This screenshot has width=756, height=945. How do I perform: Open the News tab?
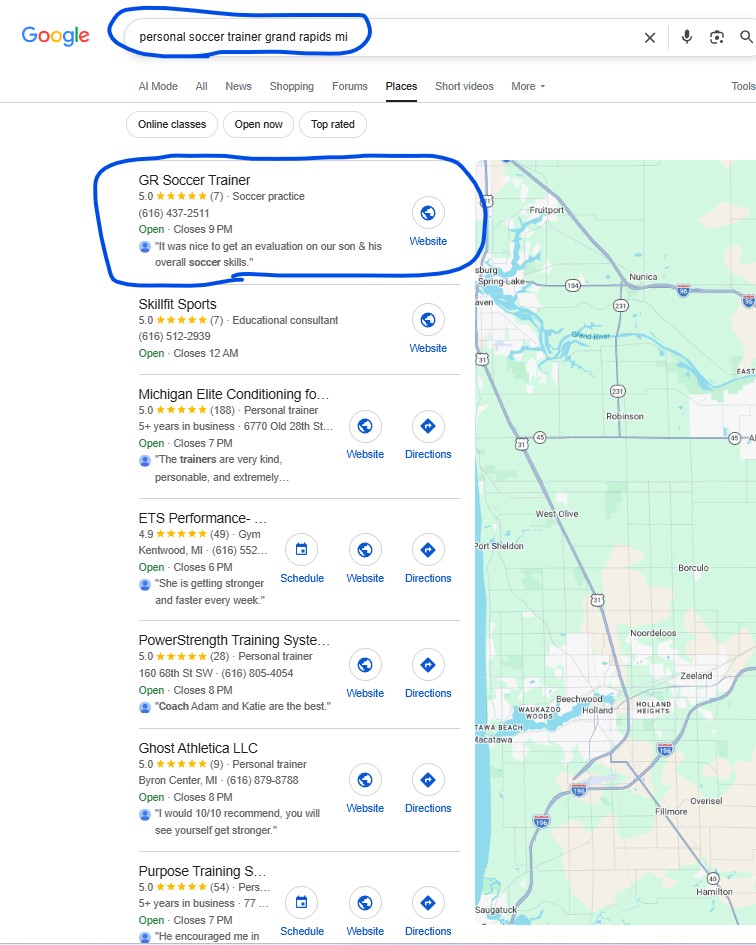238,86
